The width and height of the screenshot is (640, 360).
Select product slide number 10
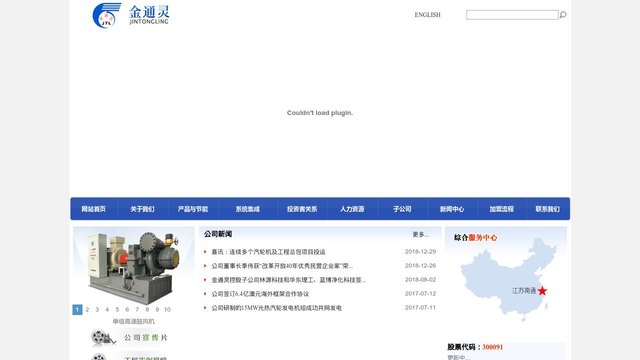[x=167, y=309]
